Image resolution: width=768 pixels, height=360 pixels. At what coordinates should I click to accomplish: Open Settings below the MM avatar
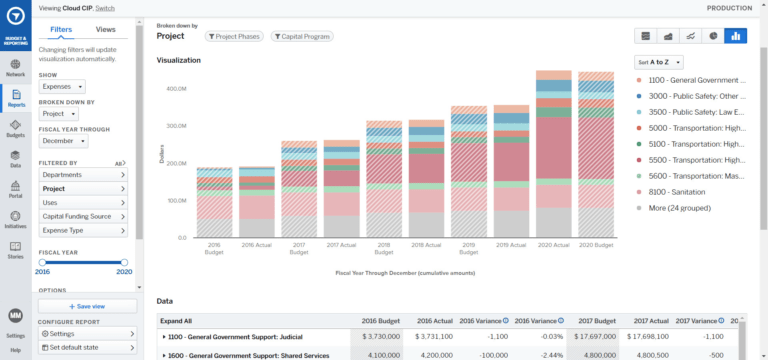[16, 336]
